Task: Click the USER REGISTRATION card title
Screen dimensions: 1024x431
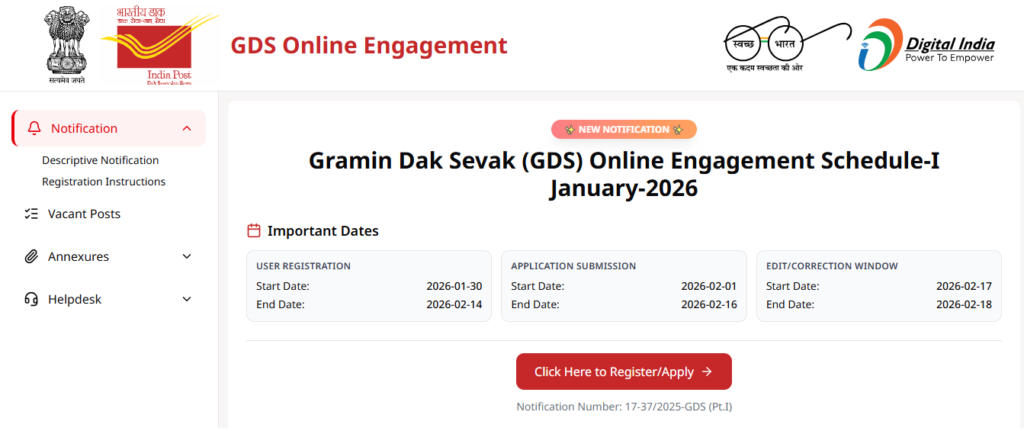Action: tap(303, 266)
